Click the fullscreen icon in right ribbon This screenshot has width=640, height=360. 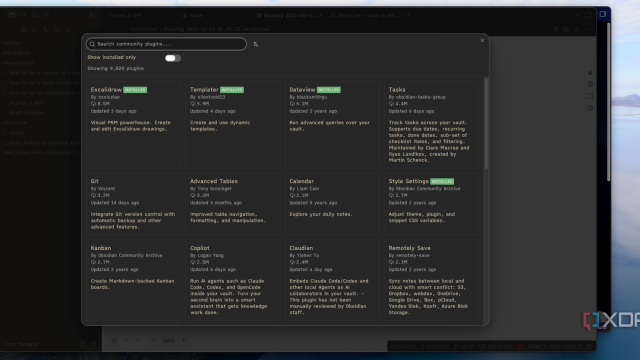pyautogui.click(x=590, y=96)
